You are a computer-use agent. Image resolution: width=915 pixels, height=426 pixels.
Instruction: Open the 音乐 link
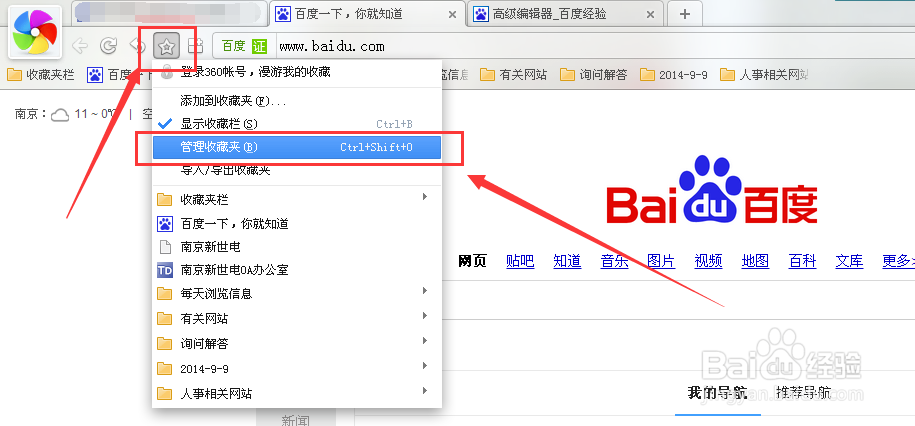614,261
